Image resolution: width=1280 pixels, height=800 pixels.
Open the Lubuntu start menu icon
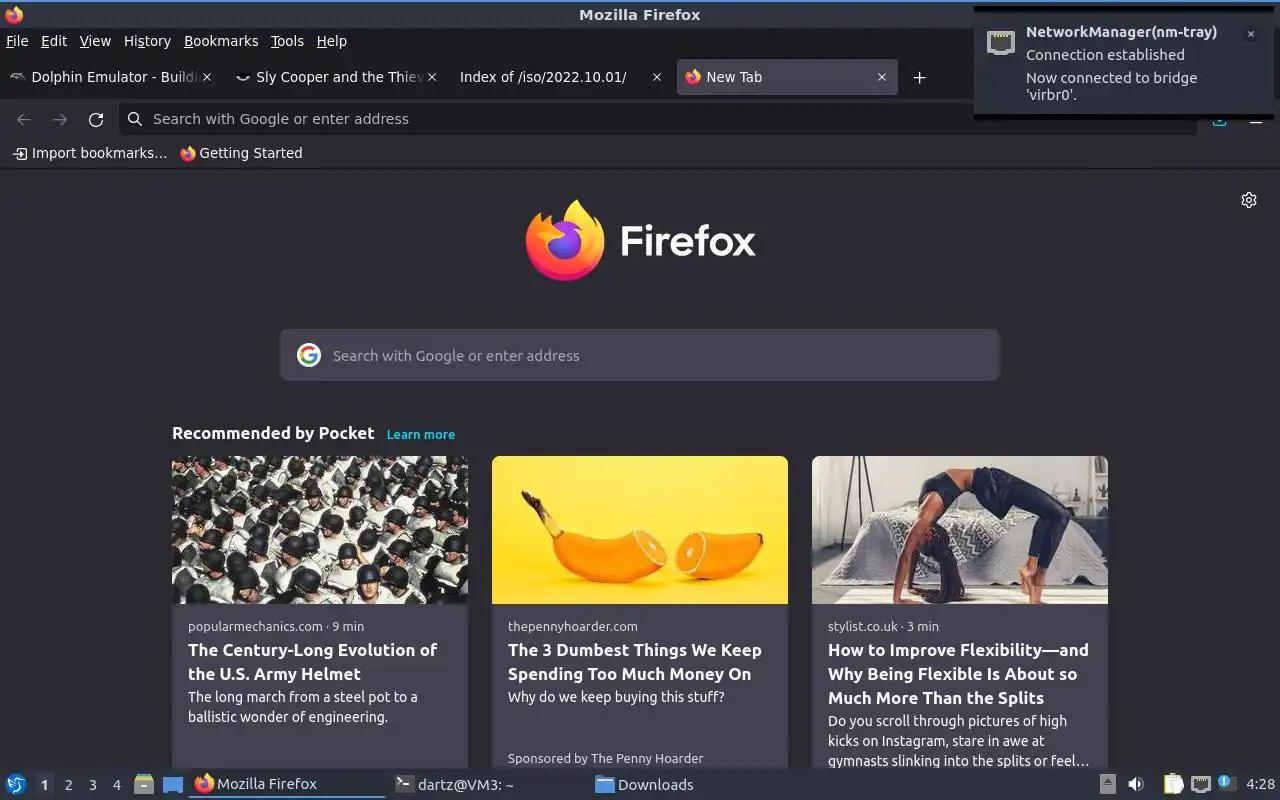point(16,784)
